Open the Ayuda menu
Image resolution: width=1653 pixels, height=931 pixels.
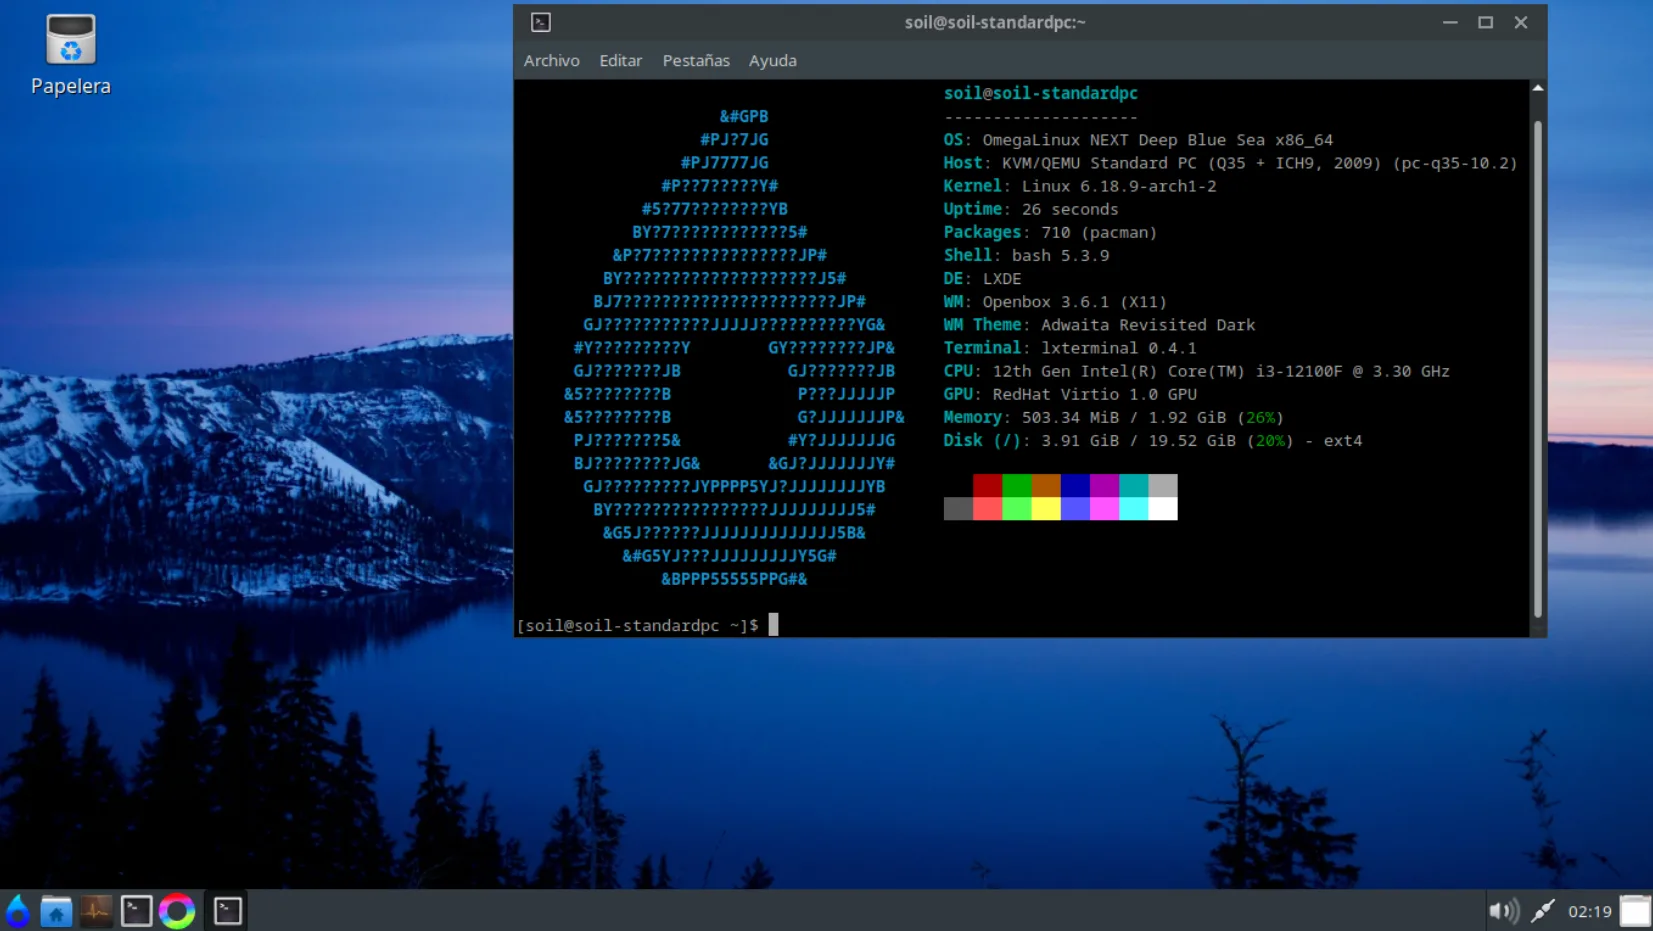click(772, 61)
